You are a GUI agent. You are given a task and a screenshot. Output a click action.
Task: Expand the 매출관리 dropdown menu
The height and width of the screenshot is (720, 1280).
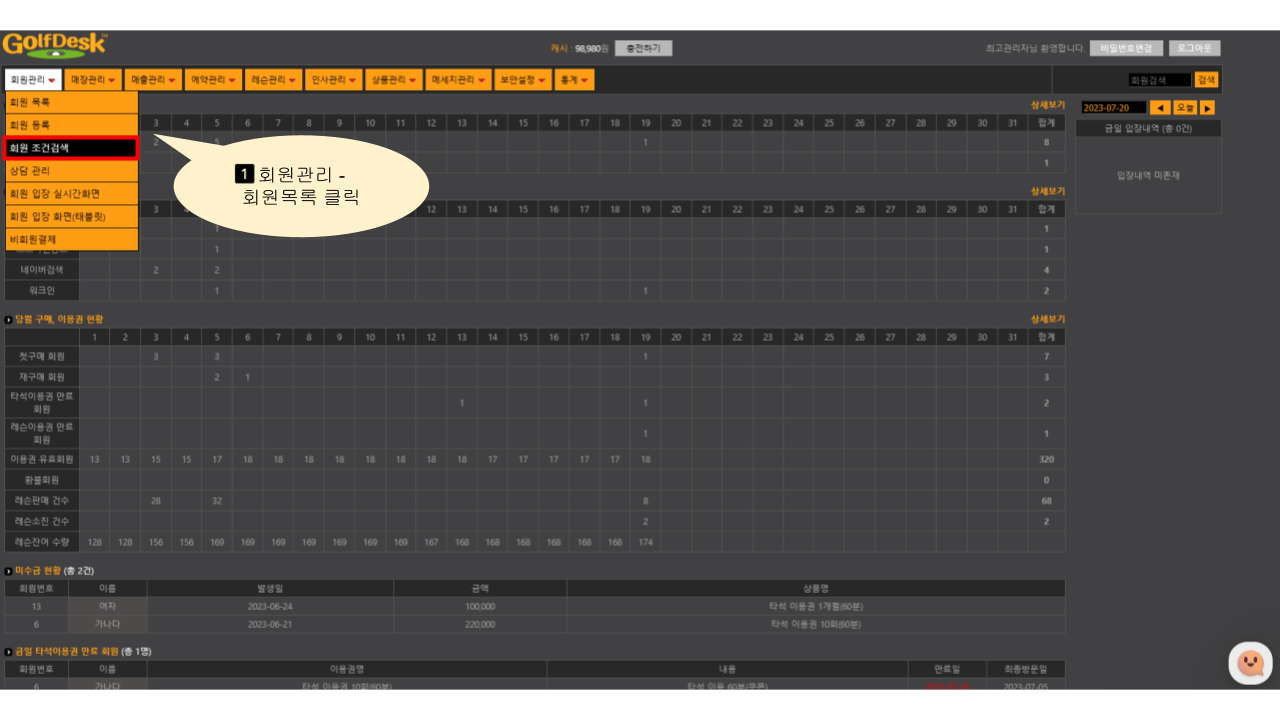[x=153, y=80]
